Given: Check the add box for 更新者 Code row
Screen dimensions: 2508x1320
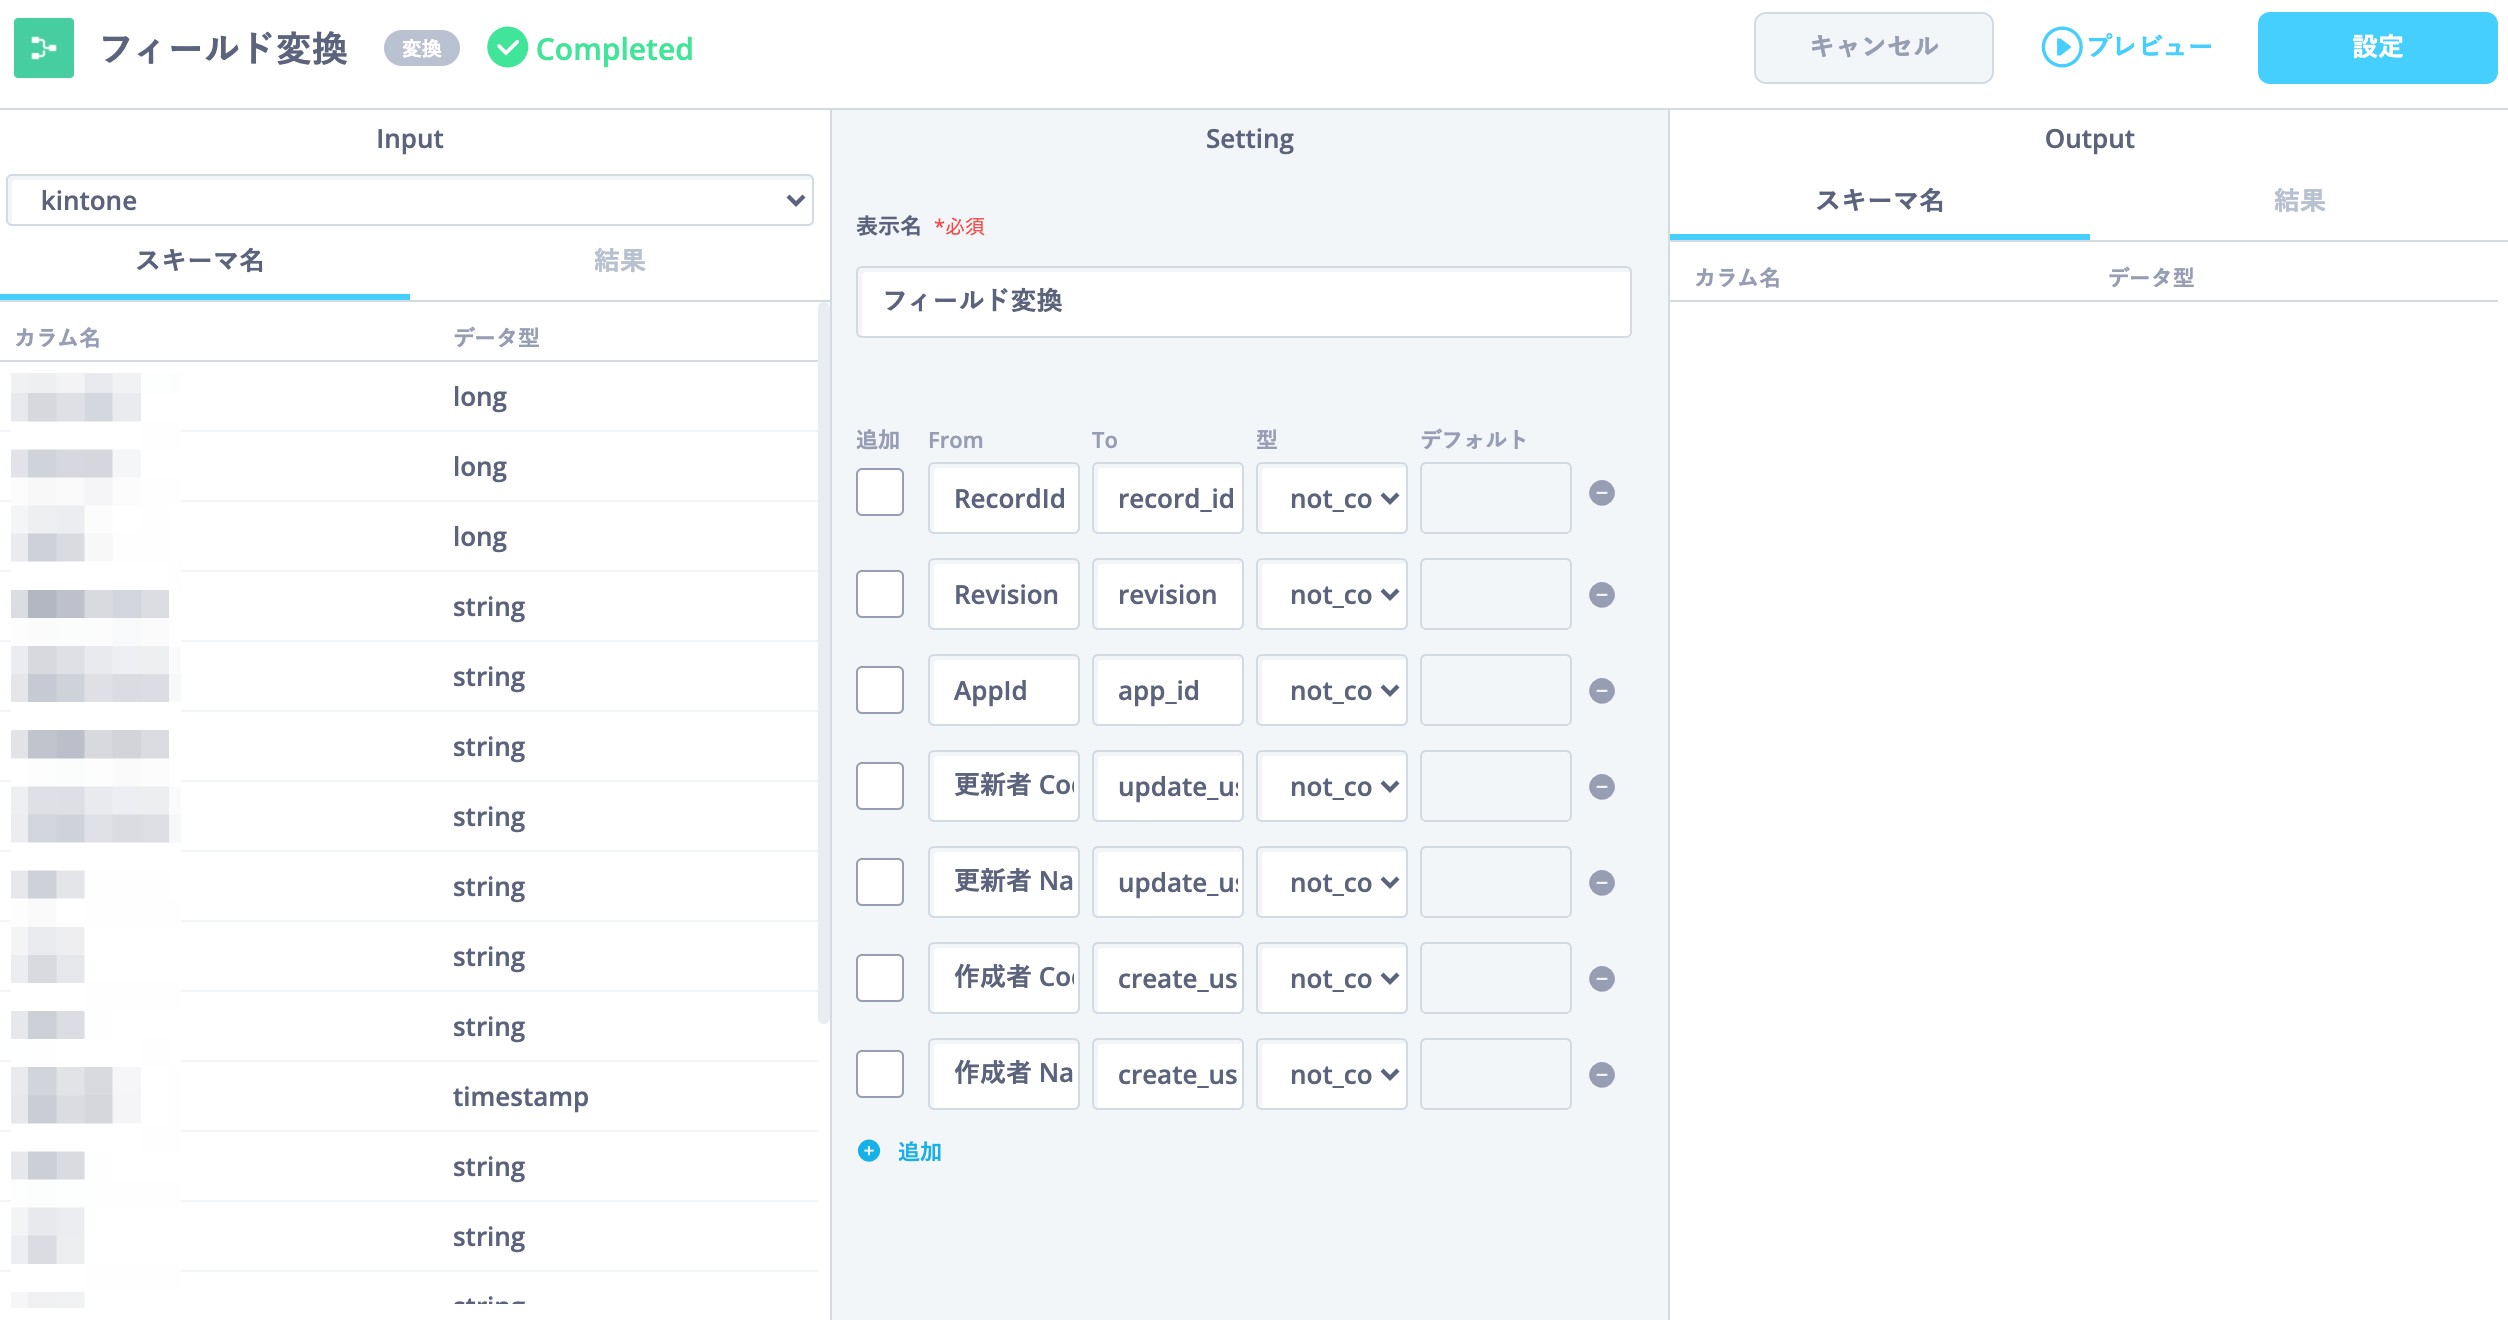Looking at the screenshot, I should [x=880, y=786].
